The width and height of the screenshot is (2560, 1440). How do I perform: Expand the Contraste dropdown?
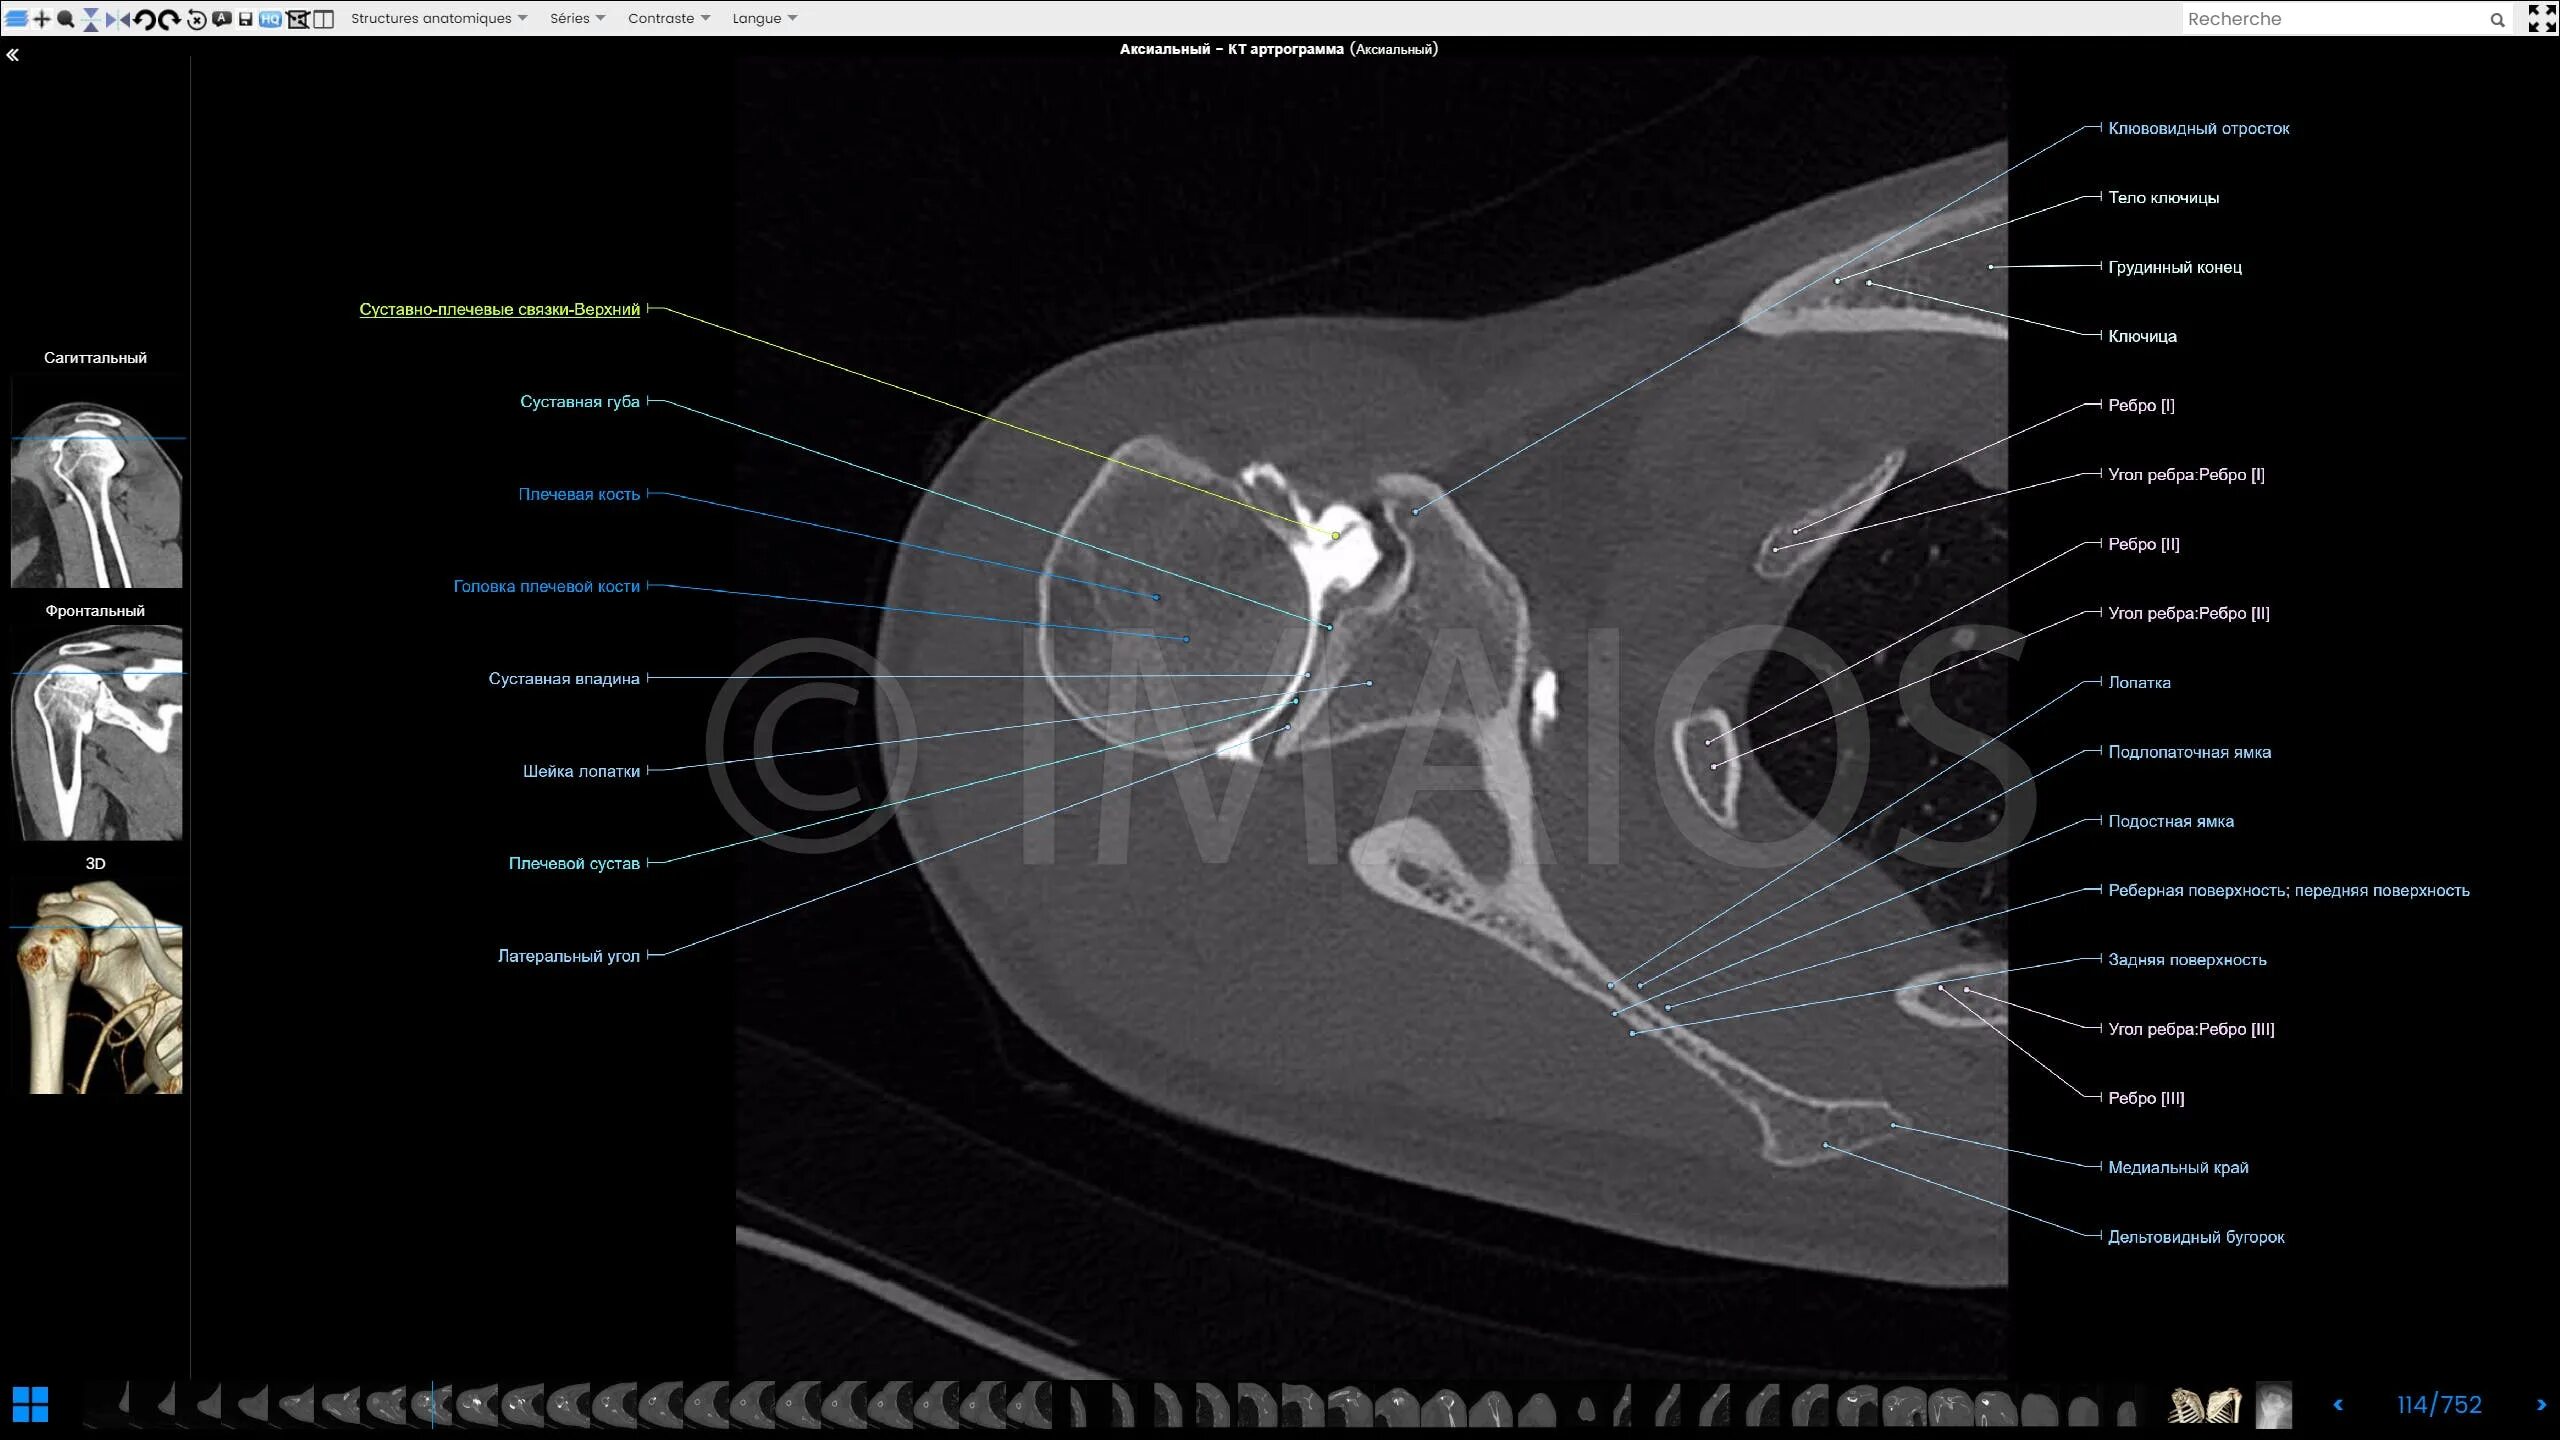pyautogui.click(x=668, y=19)
